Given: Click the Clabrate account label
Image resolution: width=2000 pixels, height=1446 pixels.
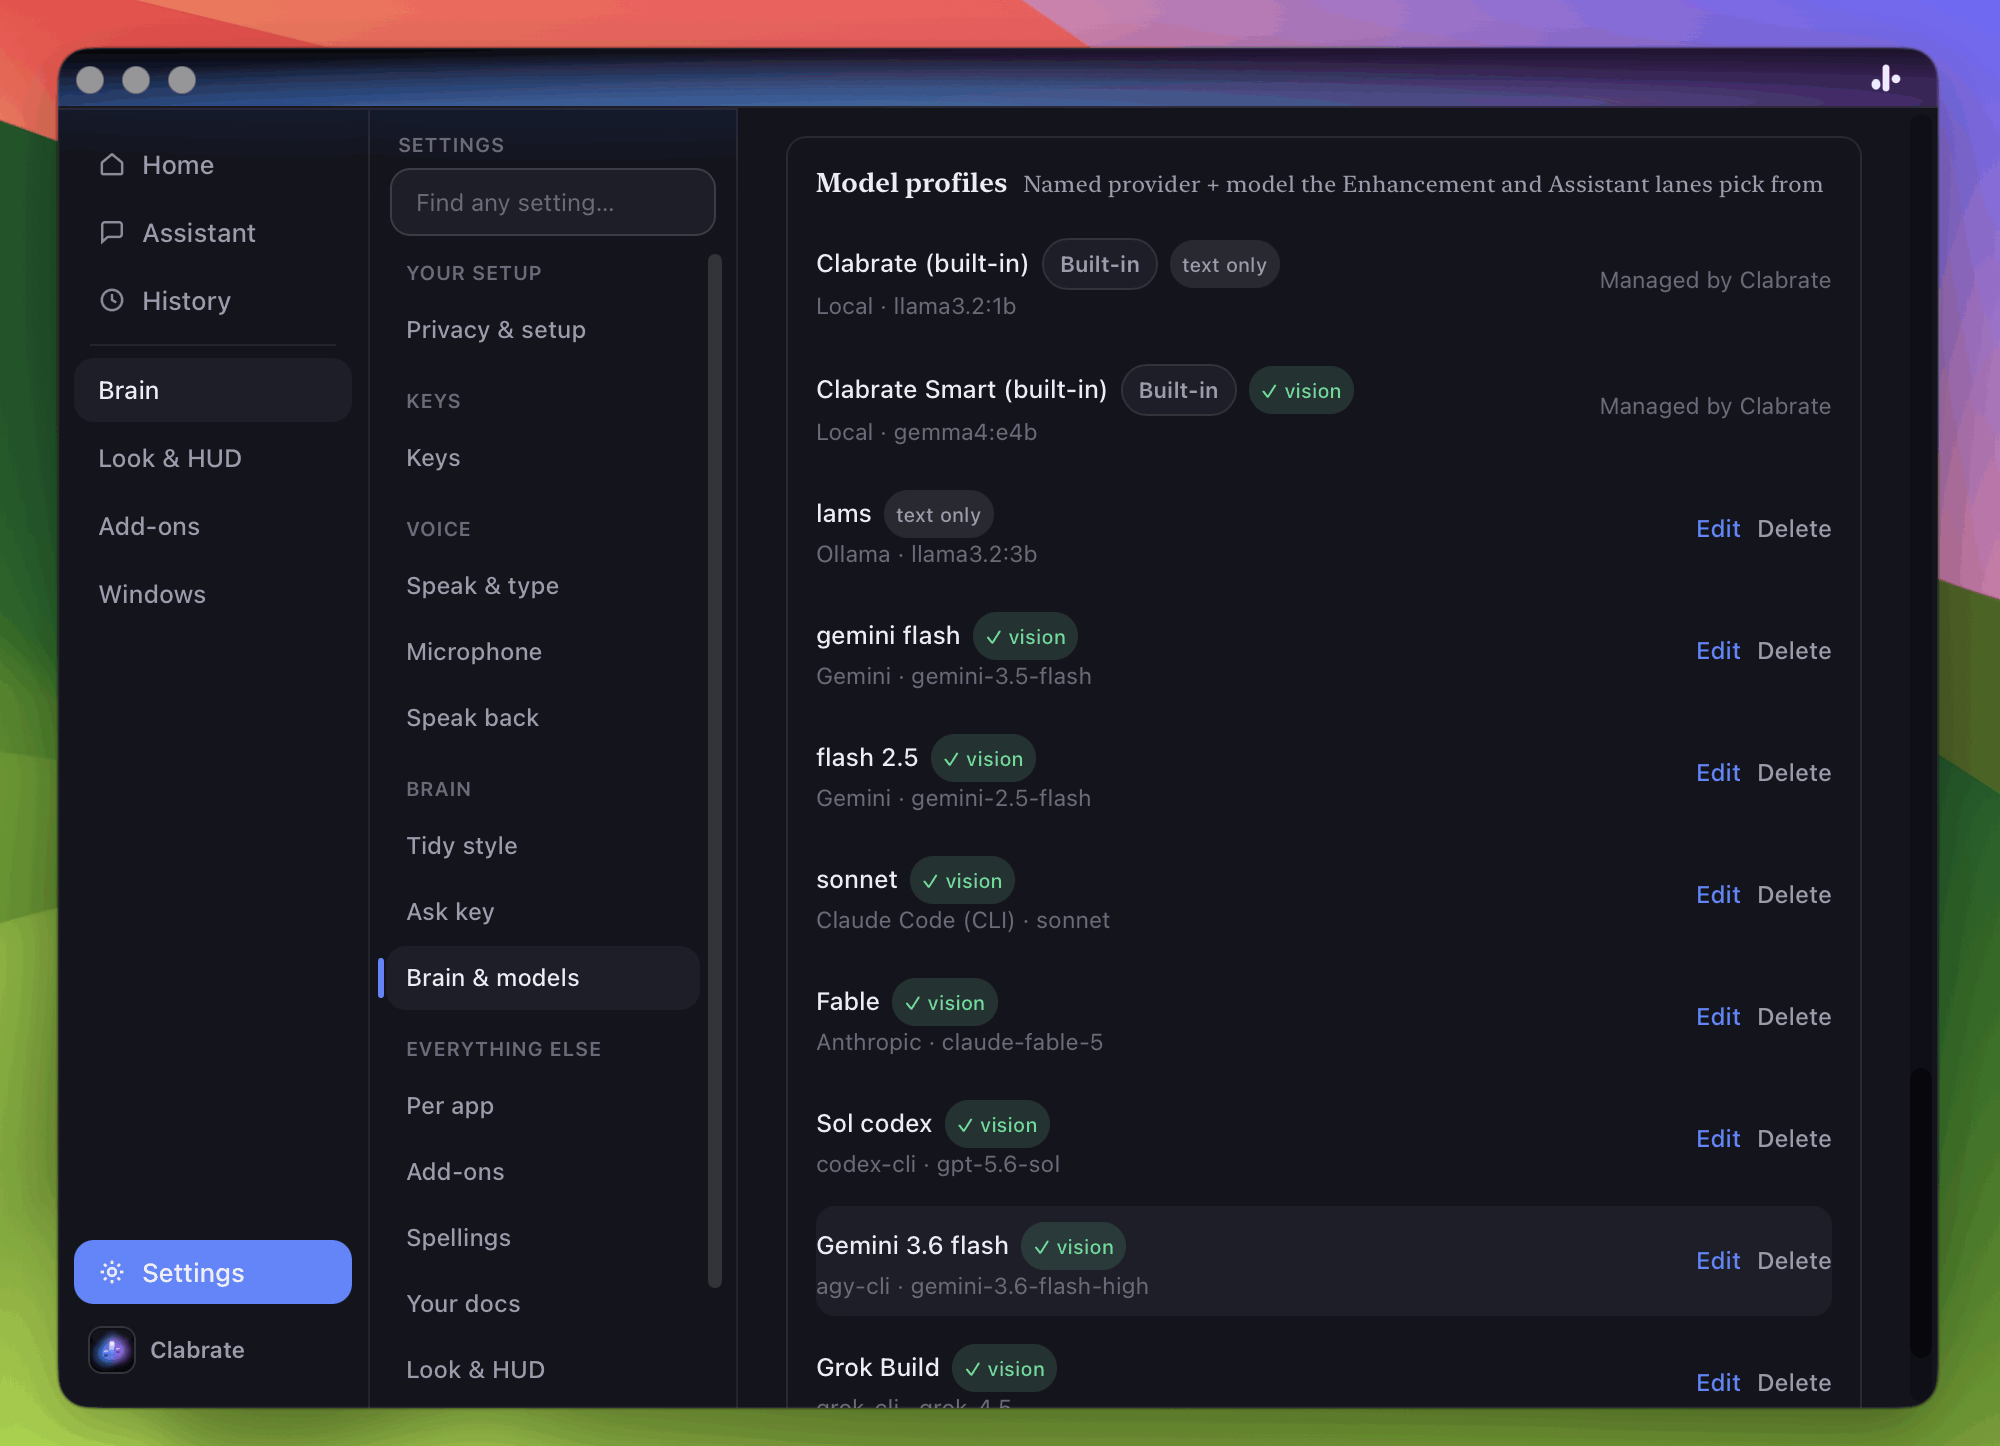Looking at the screenshot, I should 197,1350.
